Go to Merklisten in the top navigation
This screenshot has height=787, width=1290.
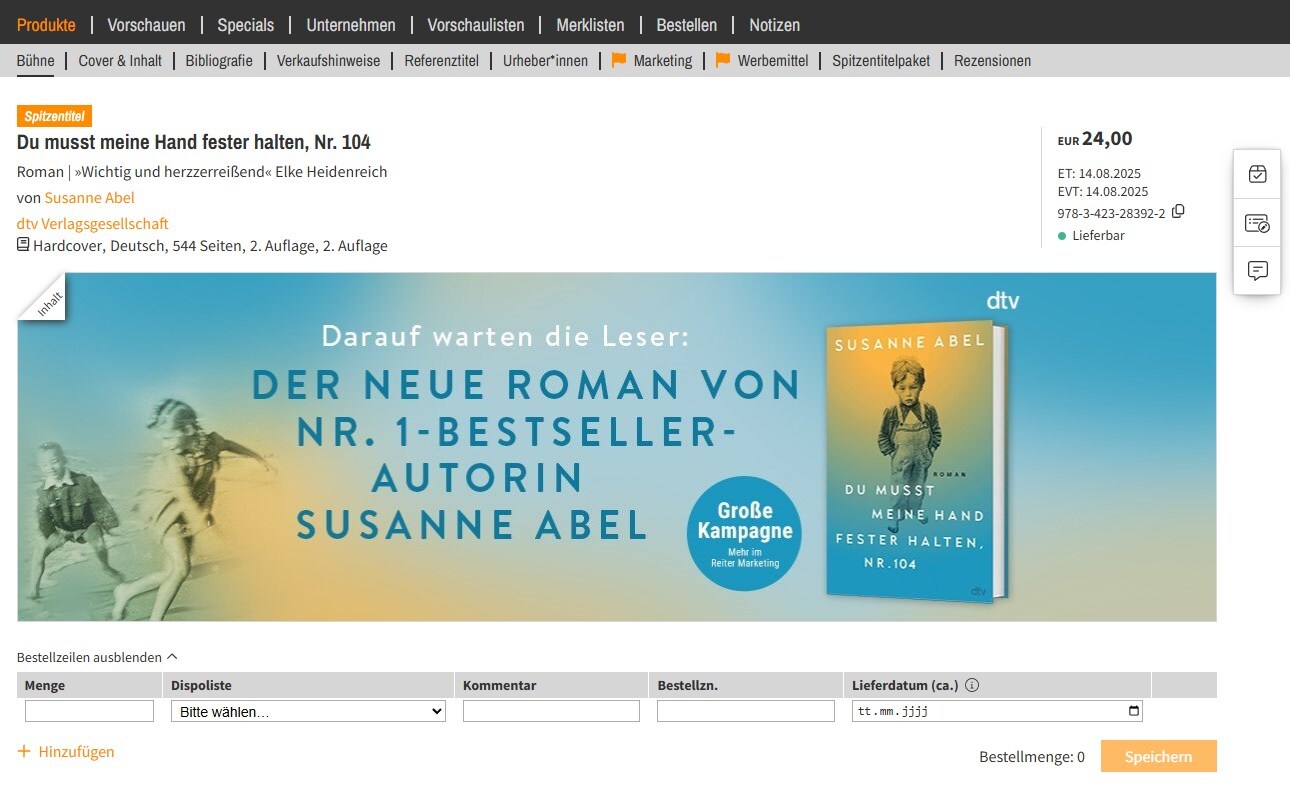pos(590,25)
